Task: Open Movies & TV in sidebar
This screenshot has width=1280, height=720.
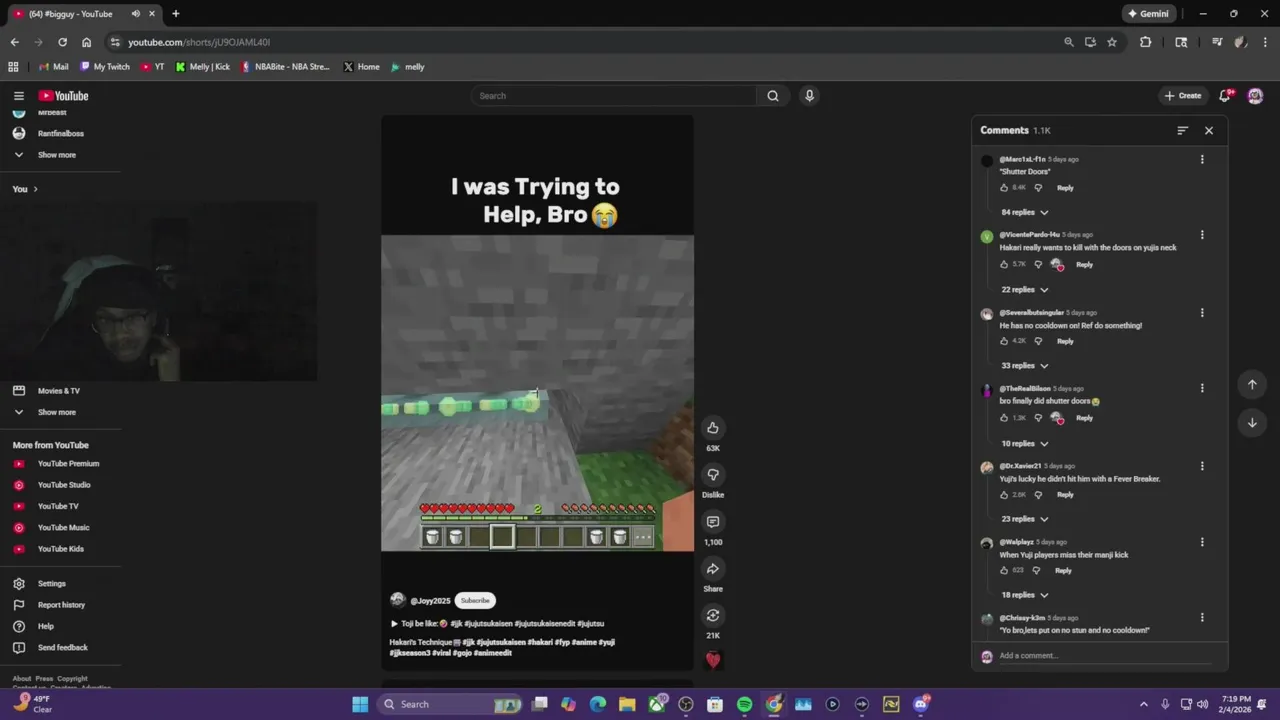Action: (x=58, y=391)
